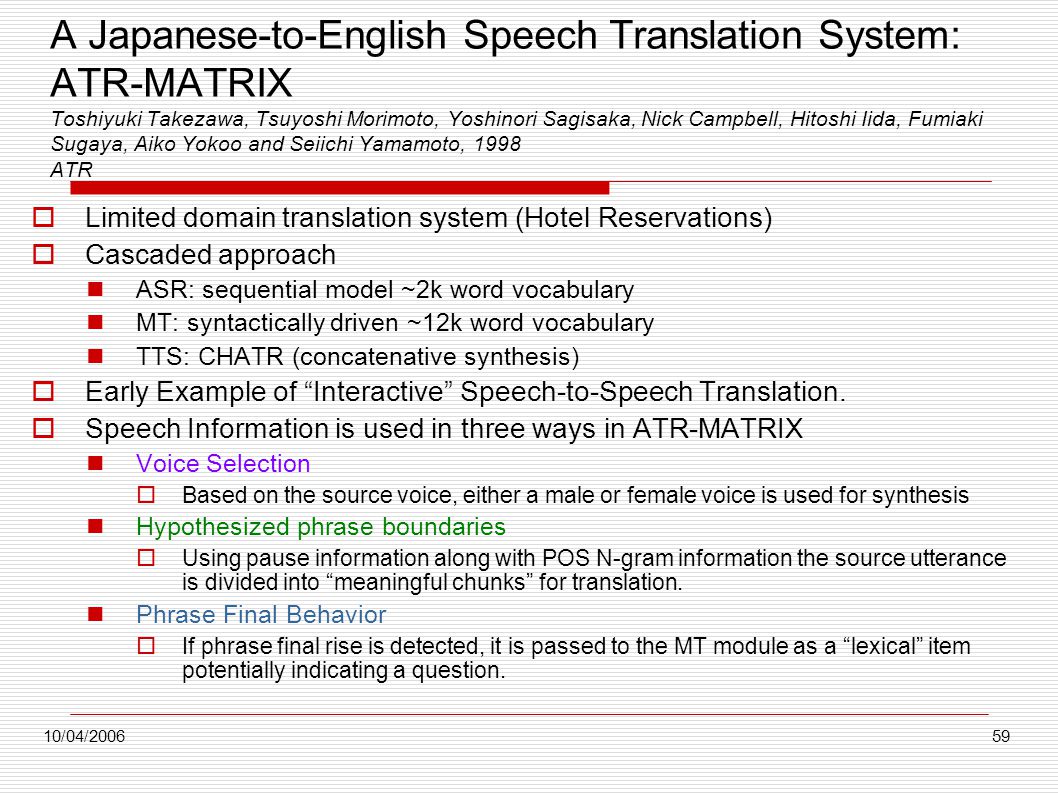Viewport: 1058px width, 793px height.
Task: Click 'Limited domain translation system (Hotel Reservations)'
Action: [x=428, y=218]
